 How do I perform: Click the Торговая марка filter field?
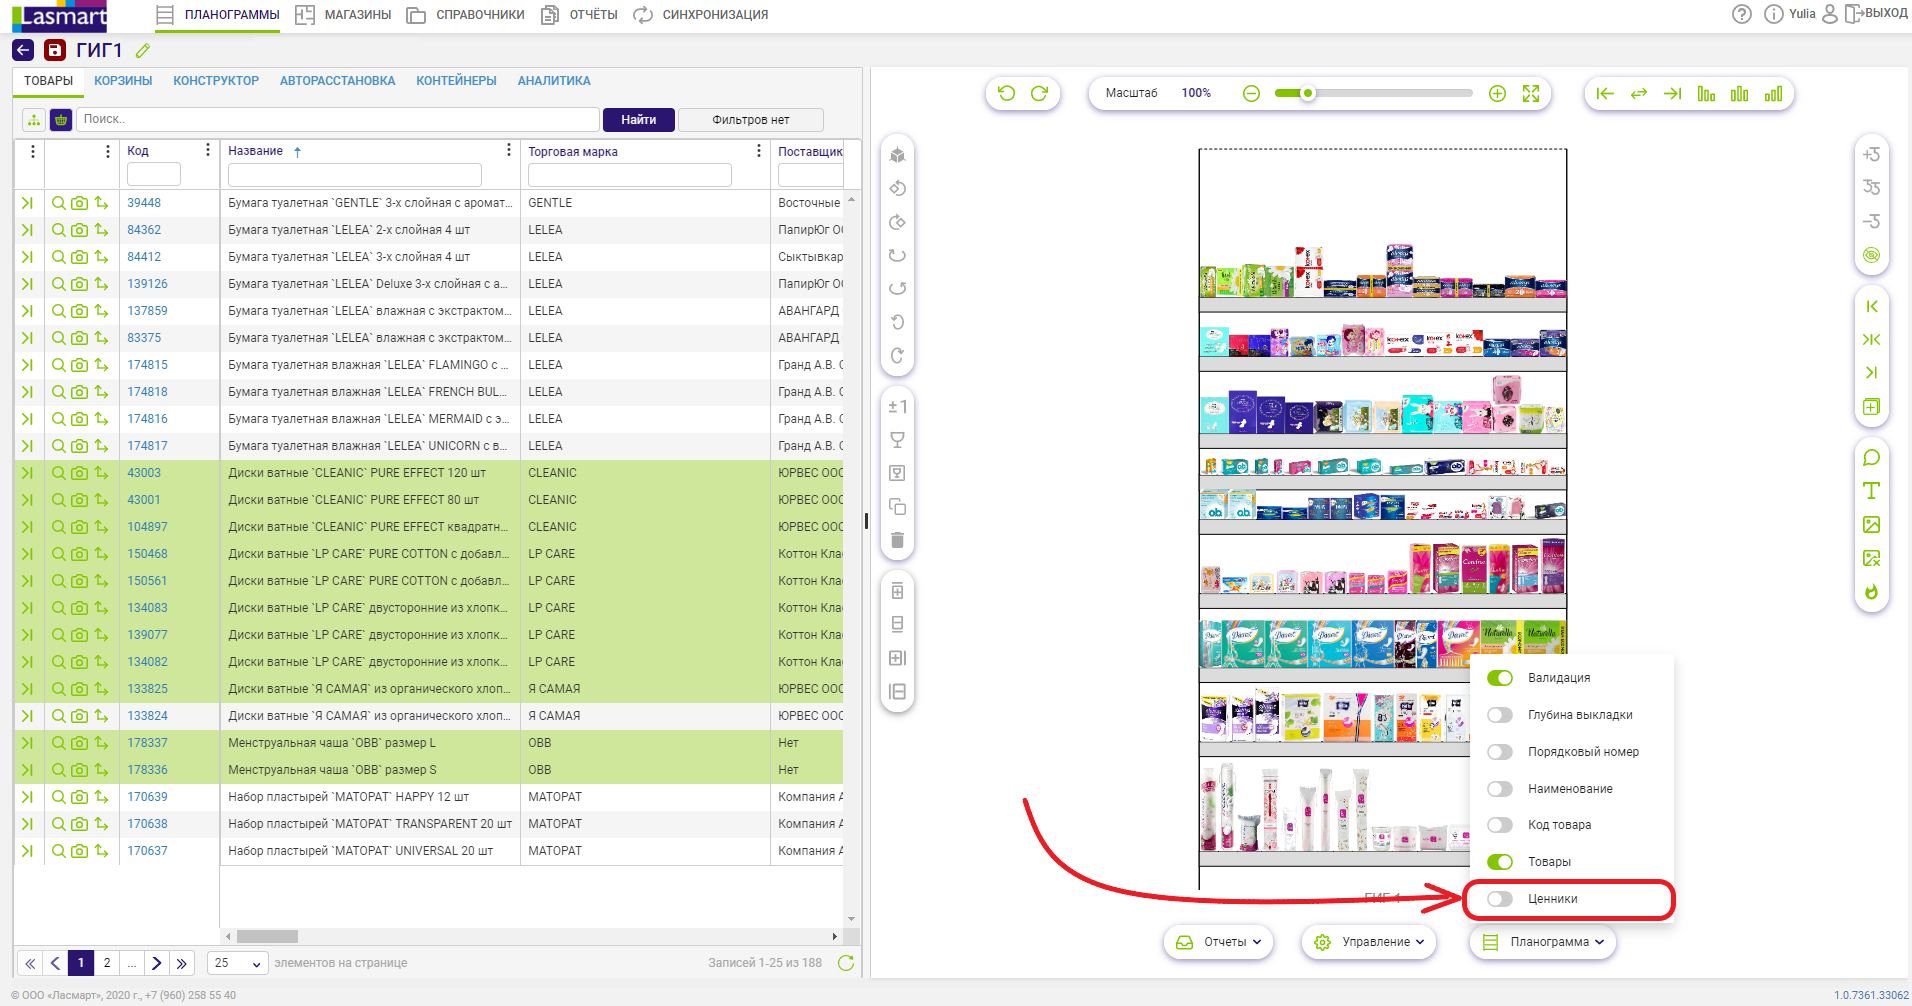[x=630, y=175]
